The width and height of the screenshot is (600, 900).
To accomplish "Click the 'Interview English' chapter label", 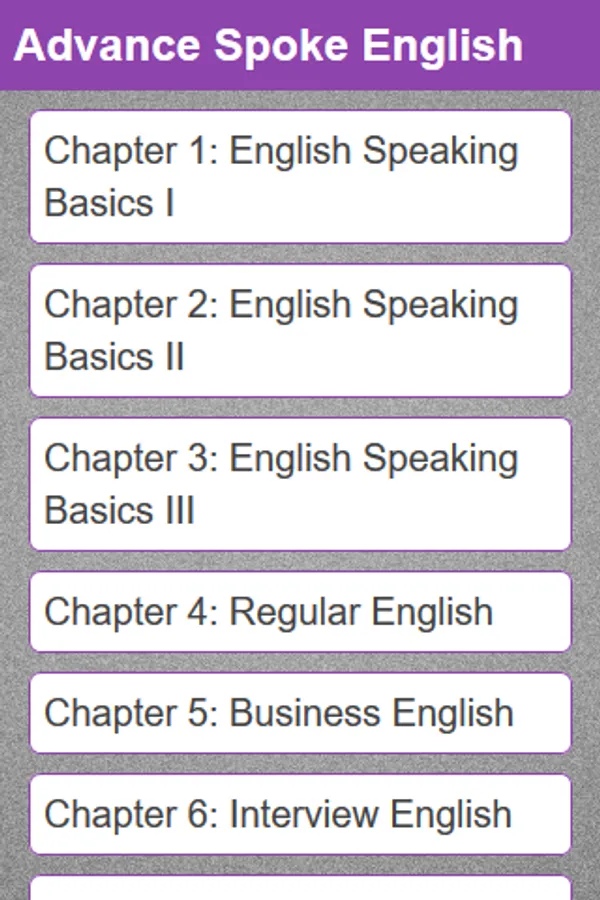I will (x=371, y=814).
